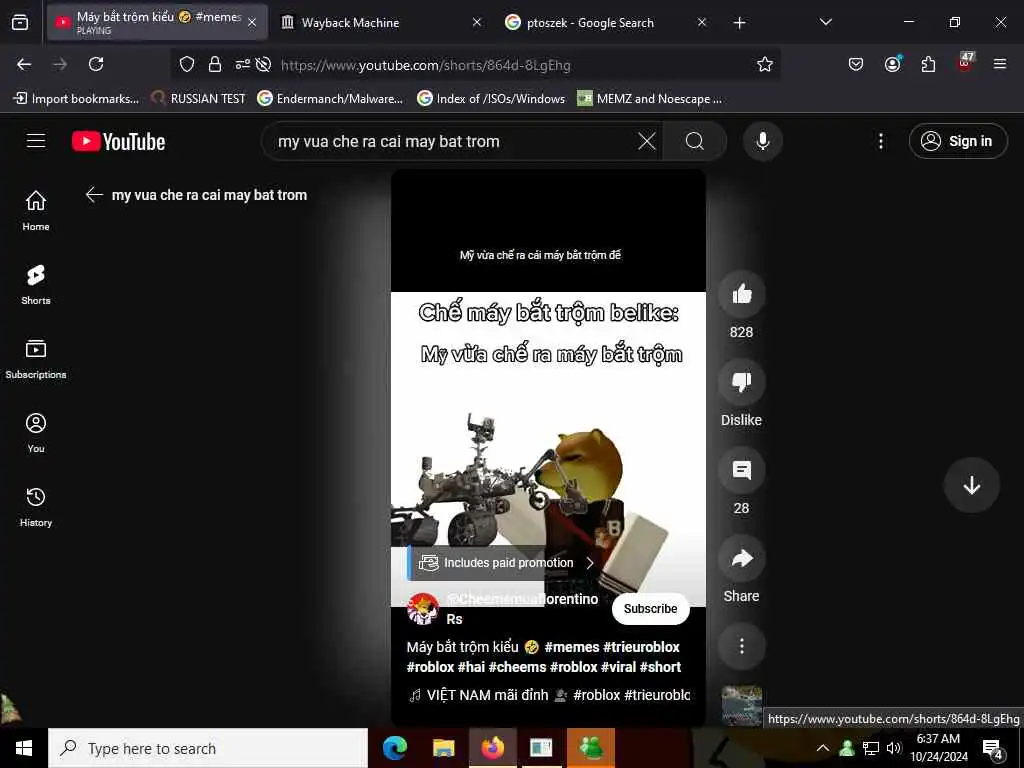Show tracking protection shield info
The height and width of the screenshot is (768, 1024).
[x=187, y=64]
